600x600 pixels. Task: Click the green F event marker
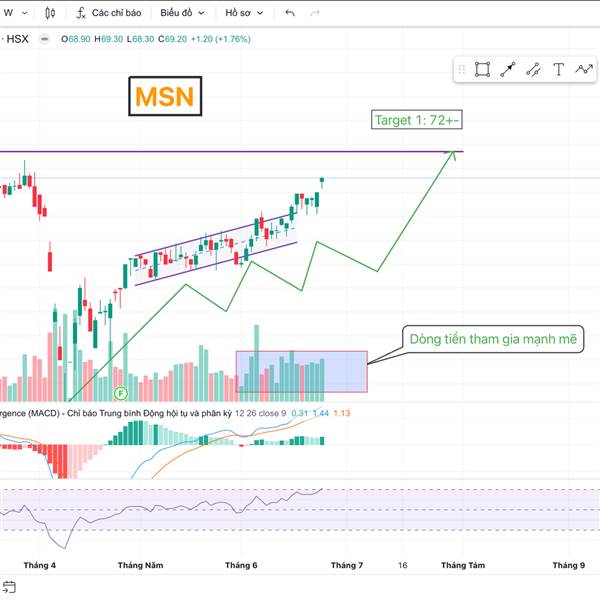[121, 393]
